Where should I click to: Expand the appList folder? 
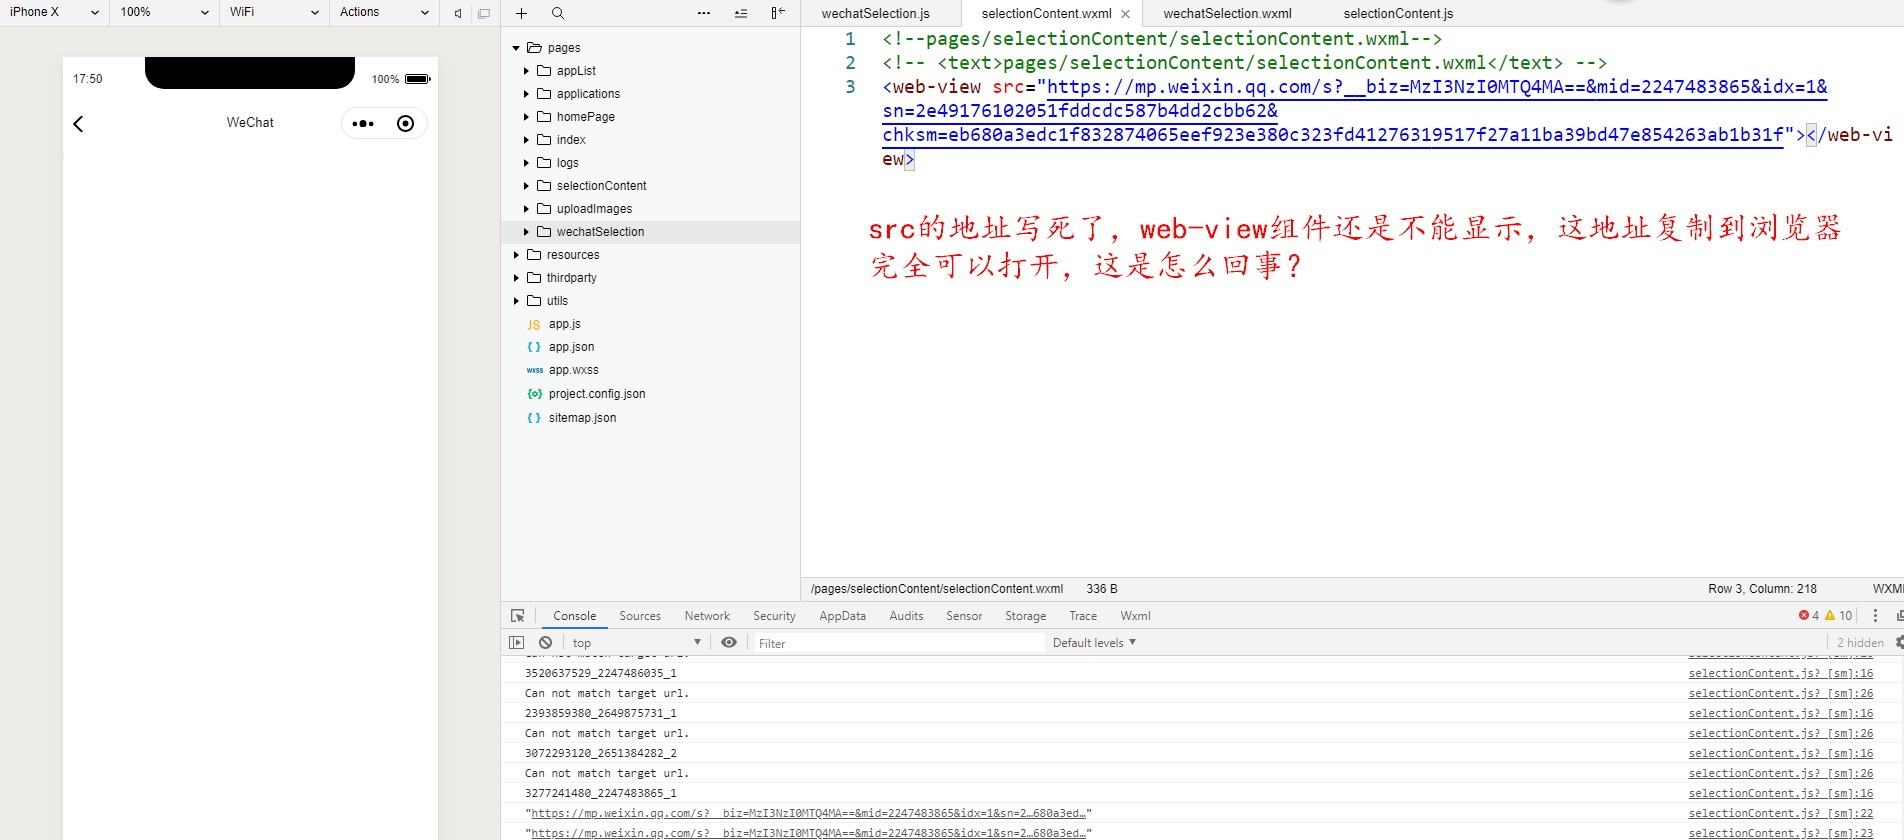(x=526, y=71)
